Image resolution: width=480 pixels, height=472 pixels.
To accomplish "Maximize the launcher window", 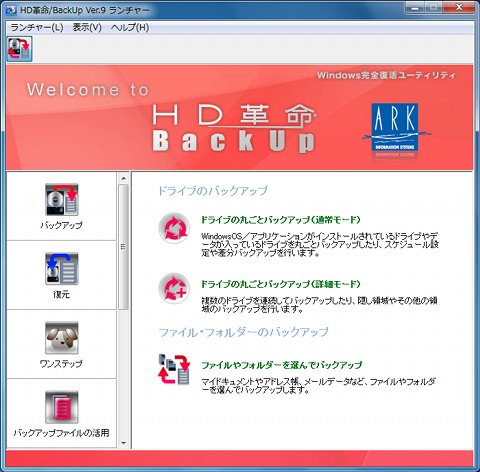I will tap(434, 8).
